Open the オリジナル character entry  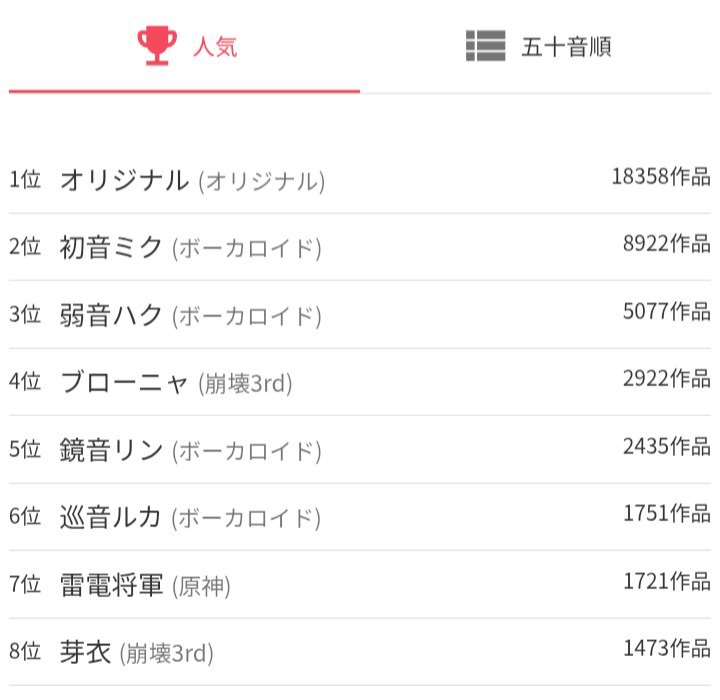click(x=124, y=181)
